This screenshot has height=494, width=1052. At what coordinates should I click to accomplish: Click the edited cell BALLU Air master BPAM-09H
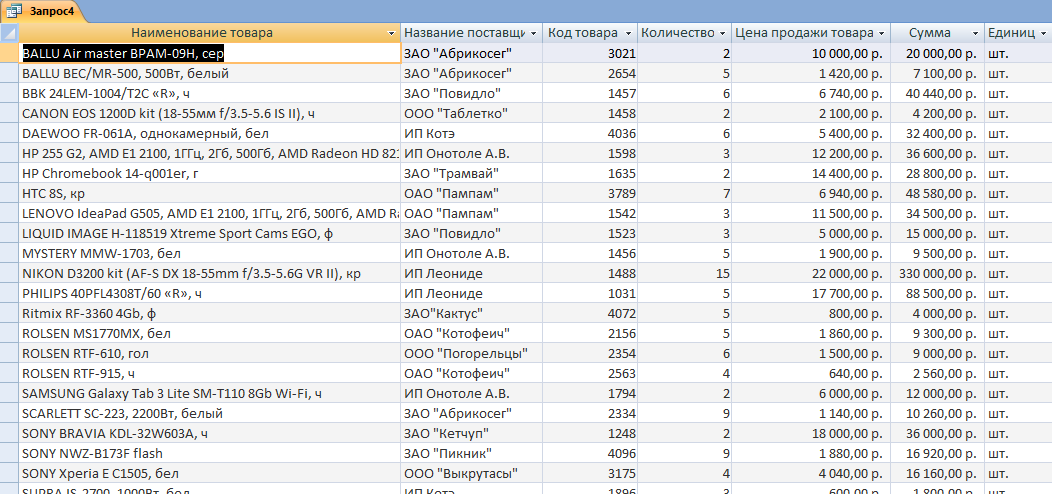tap(210, 54)
